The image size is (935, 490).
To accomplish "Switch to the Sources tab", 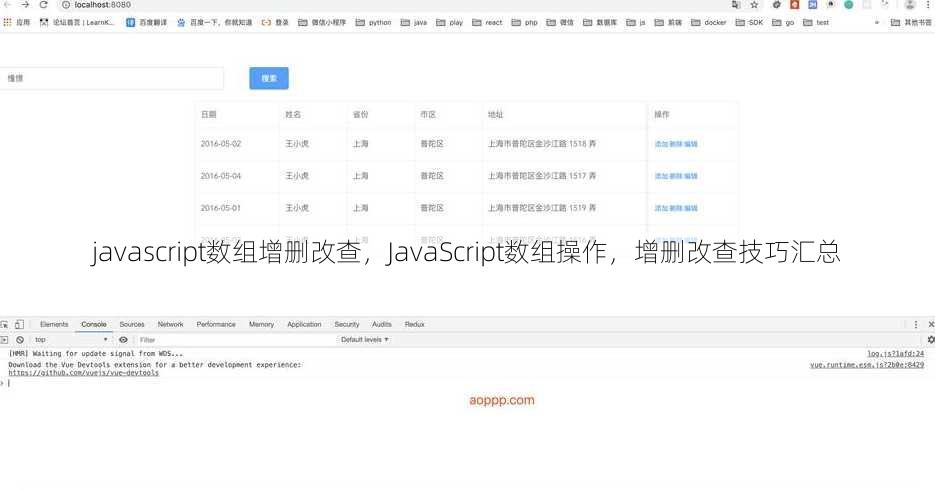I will click(x=132, y=324).
